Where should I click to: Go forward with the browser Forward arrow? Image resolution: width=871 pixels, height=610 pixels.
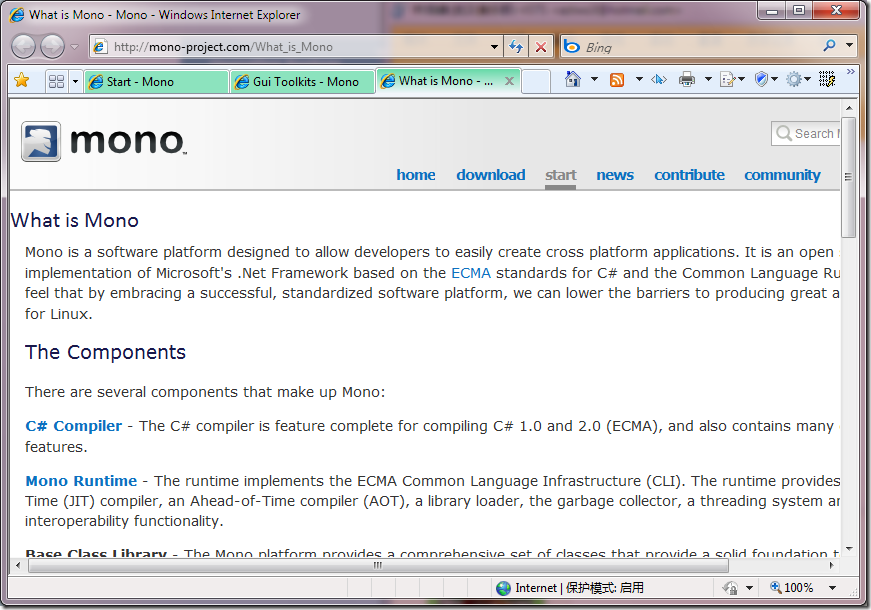(53, 47)
